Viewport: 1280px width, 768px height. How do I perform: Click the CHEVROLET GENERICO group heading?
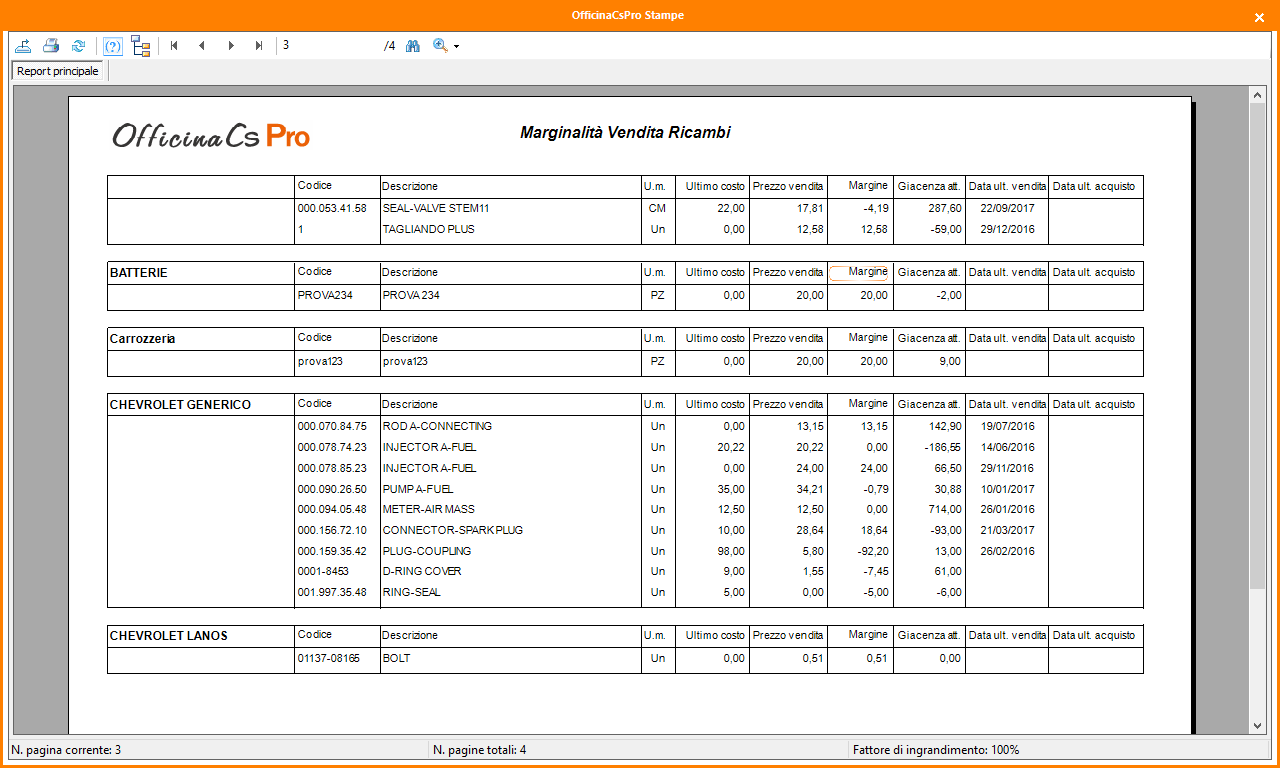180,405
